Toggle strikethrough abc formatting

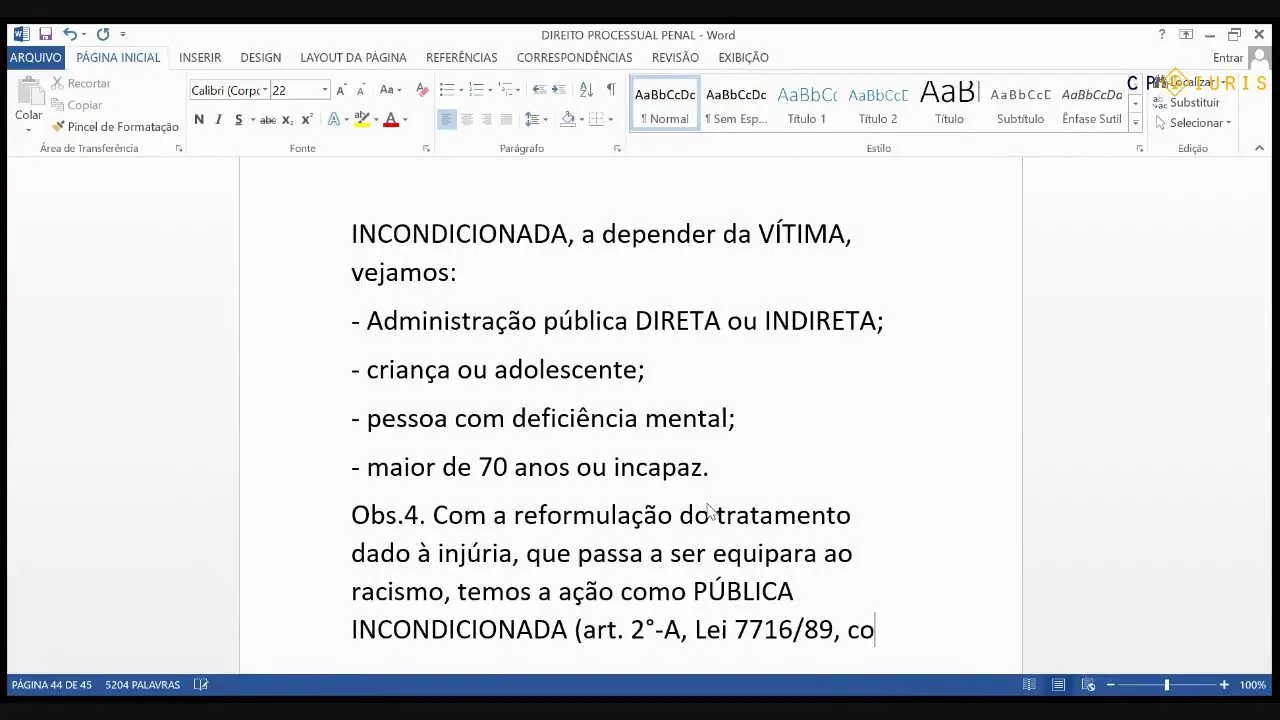tap(268, 120)
